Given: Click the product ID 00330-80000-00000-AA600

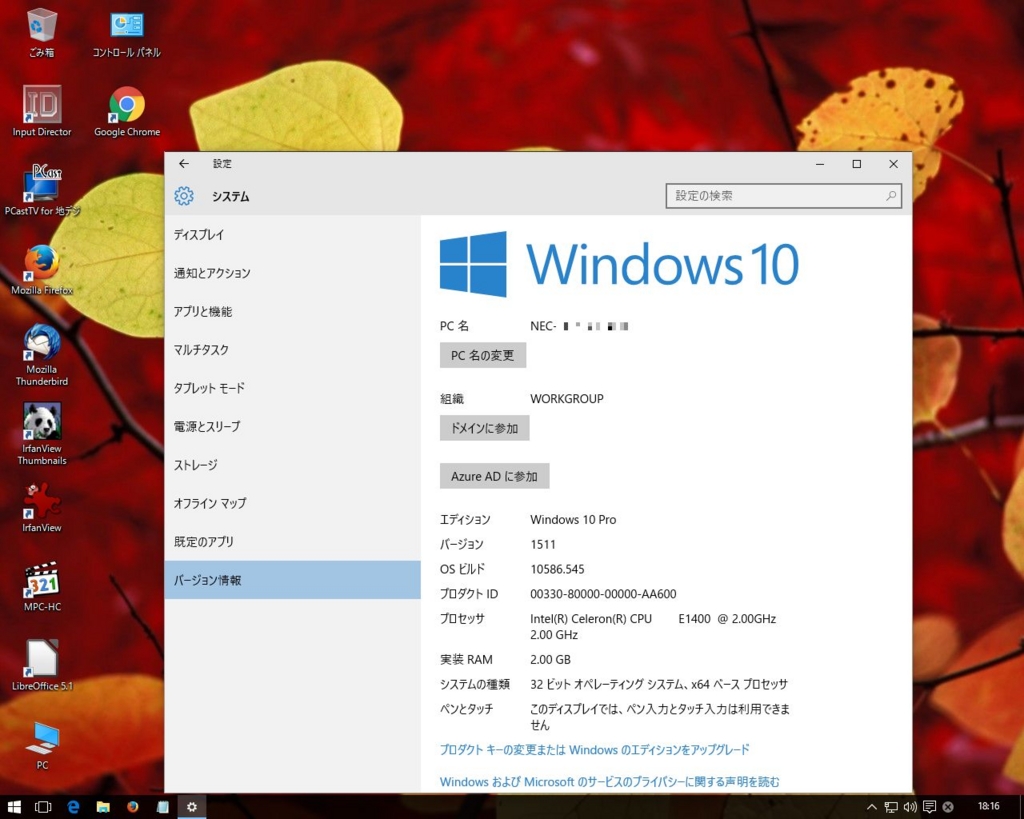Looking at the screenshot, I should point(603,594).
